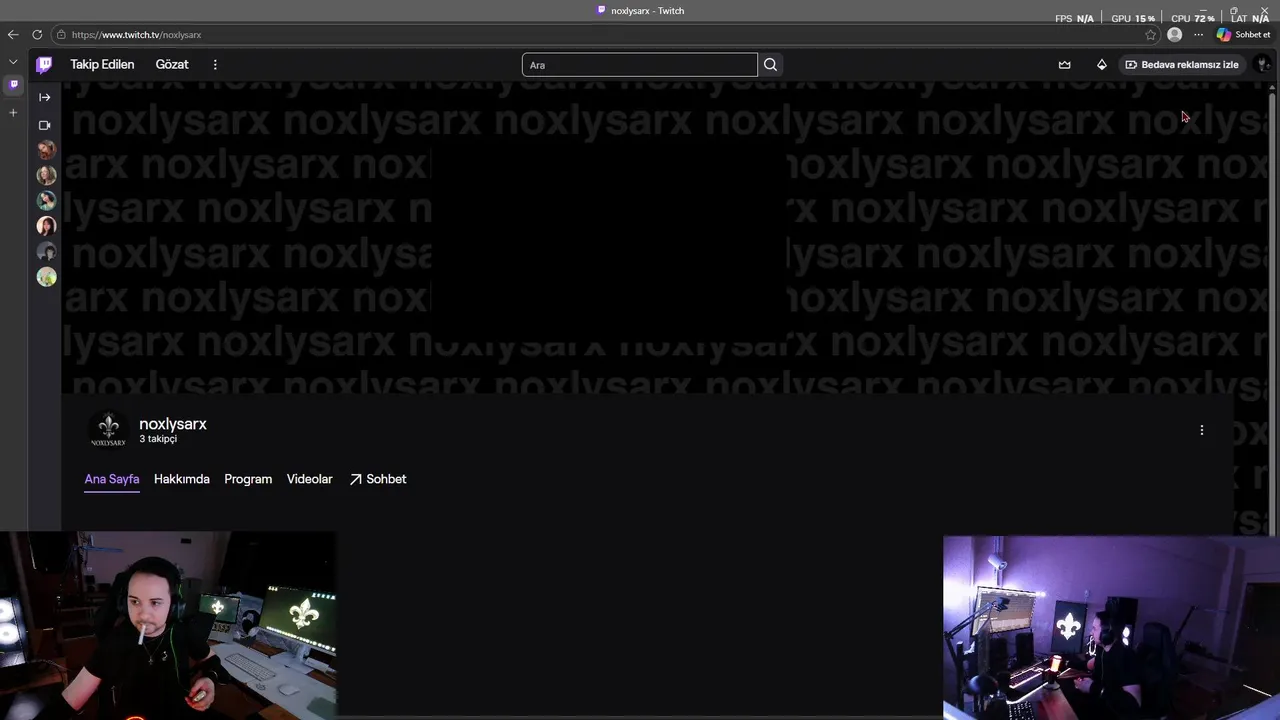The width and height of the screenshot is (1280, 720).
Task: Open a new tab with the plus icon
Action: [x=13, y=112]
